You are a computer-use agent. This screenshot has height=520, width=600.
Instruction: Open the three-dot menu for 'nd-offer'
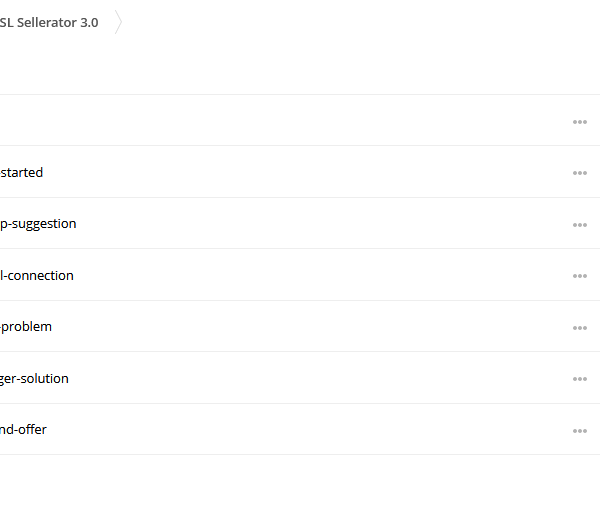click(580, 431)
